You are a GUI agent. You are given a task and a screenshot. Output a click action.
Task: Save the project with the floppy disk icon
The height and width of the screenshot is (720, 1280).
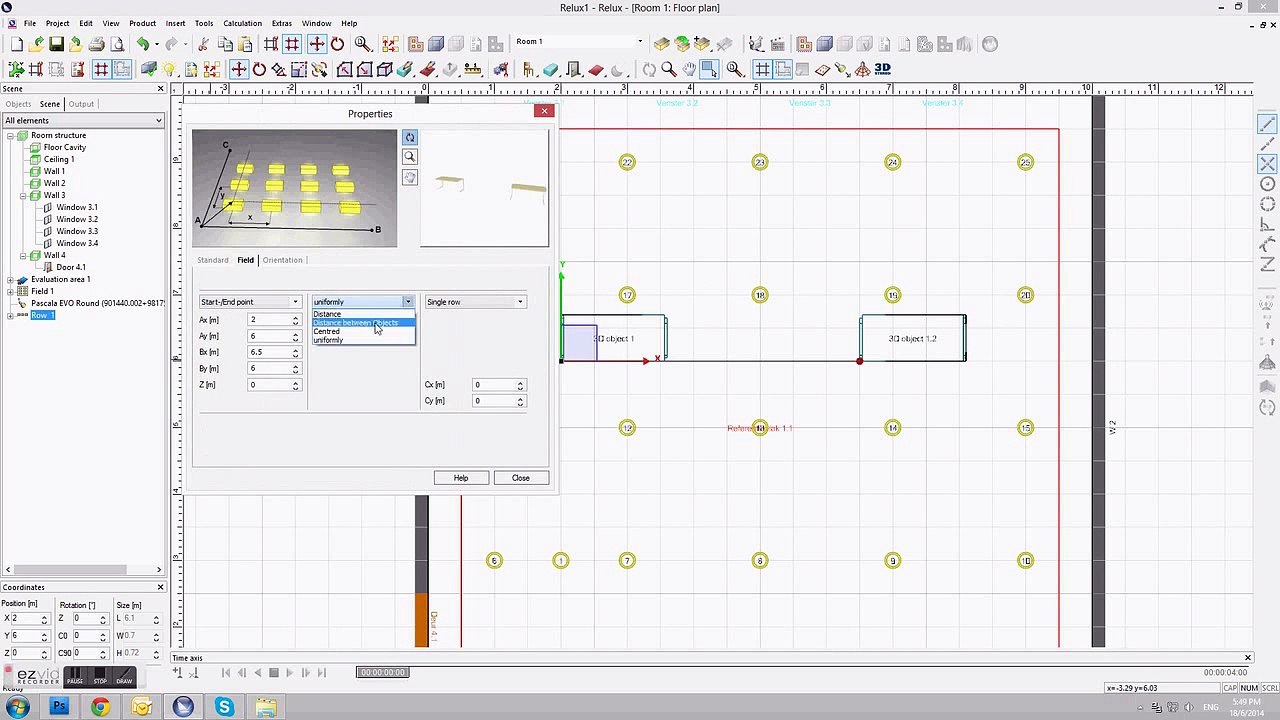pos(57,44)
